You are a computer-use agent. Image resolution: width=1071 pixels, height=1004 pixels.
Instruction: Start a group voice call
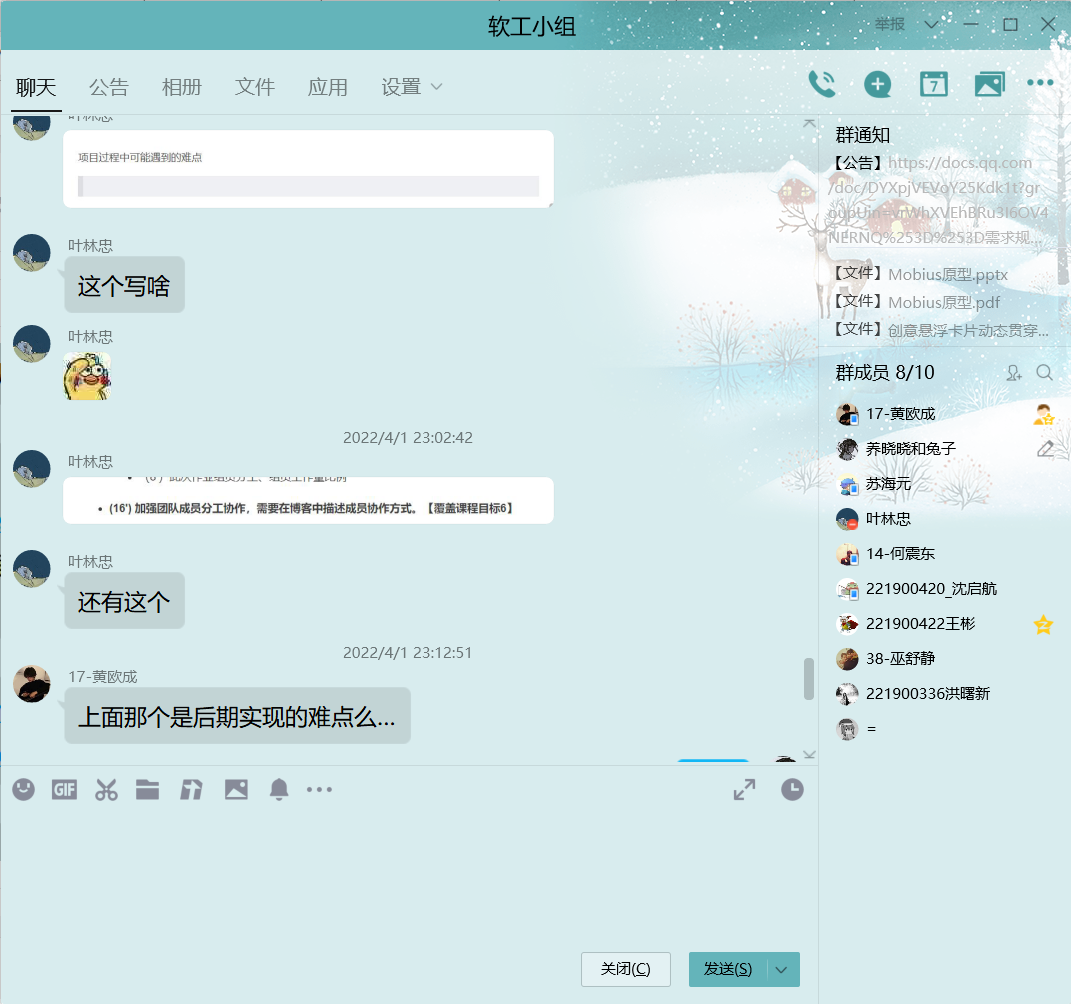pos(822,85)
